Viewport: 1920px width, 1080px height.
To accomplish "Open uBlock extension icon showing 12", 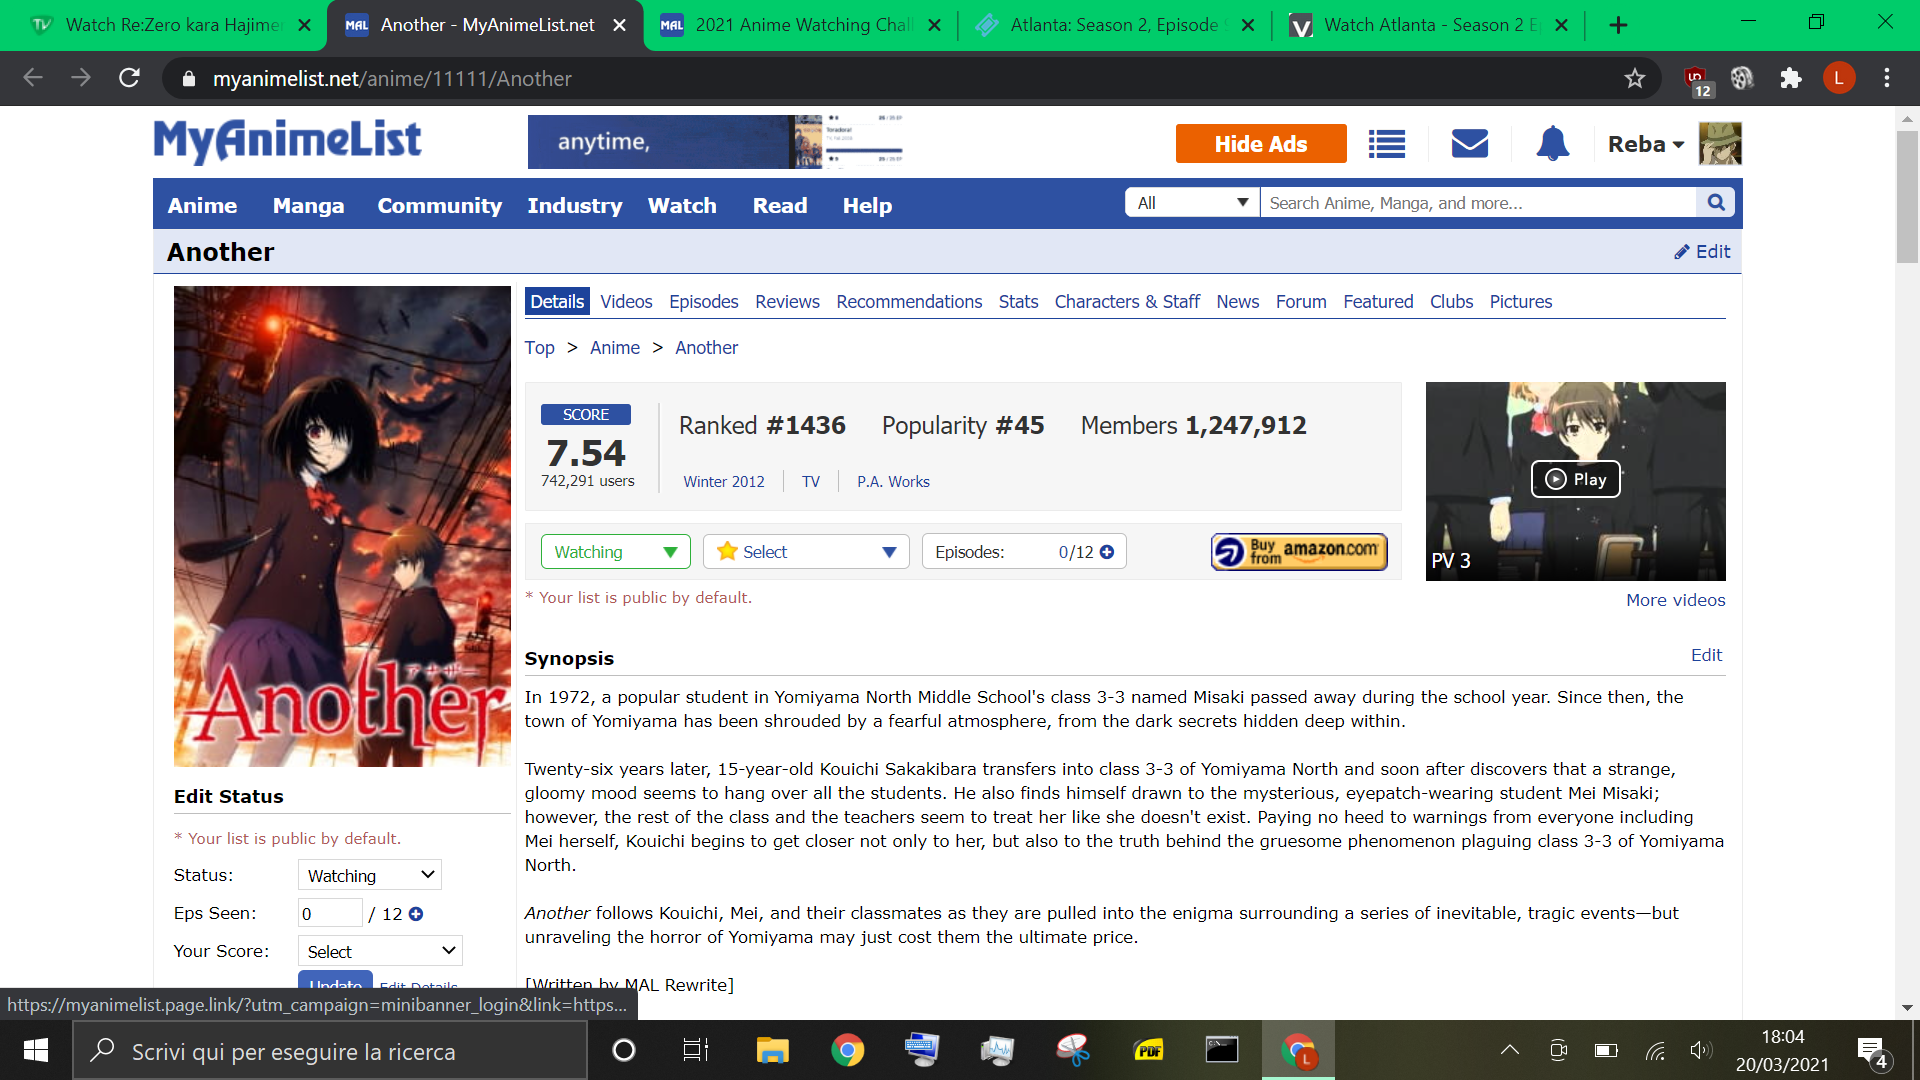I will tap(1697, 80).
